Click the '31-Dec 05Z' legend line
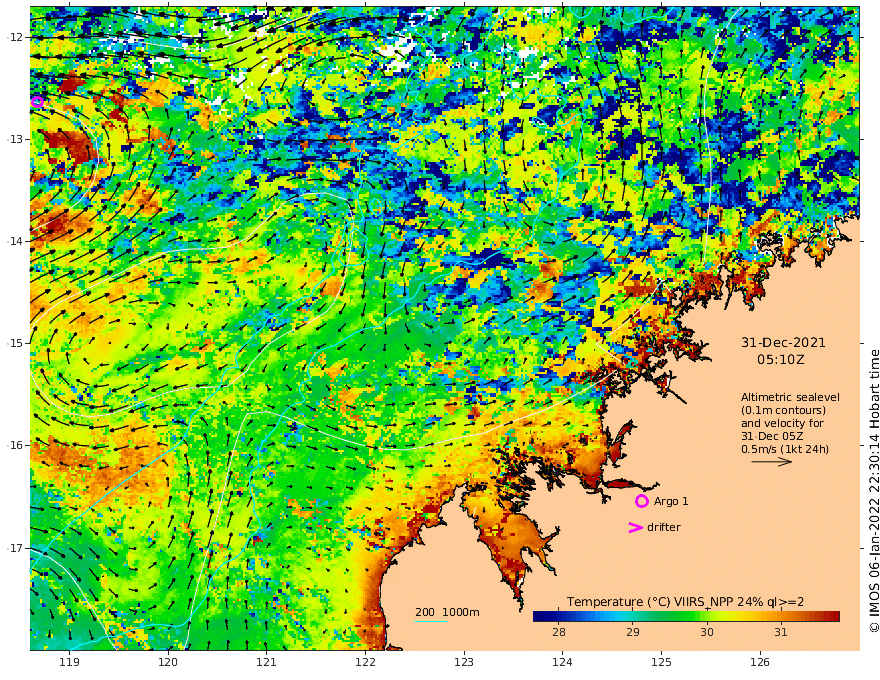Image resolution: width=880 pixels, height=680 pixels. pyautogui.click(x=772, y=437)
